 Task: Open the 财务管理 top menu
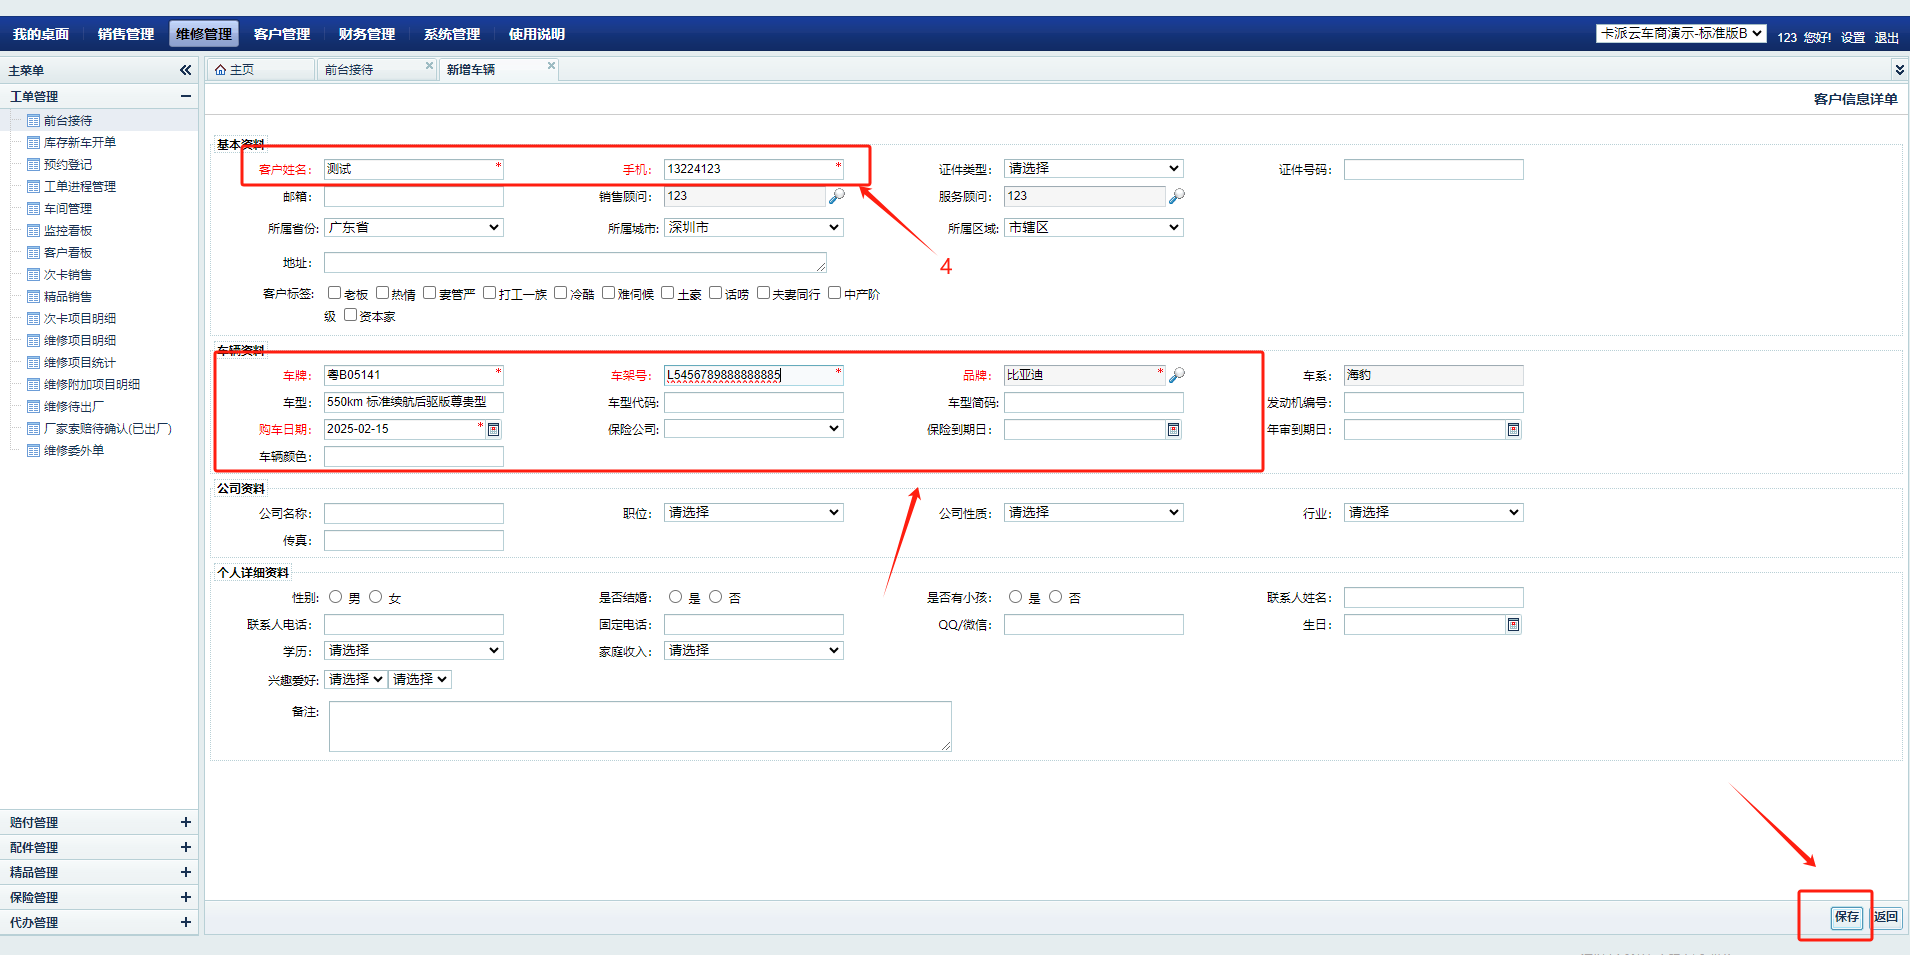click(x=366, y=34)
